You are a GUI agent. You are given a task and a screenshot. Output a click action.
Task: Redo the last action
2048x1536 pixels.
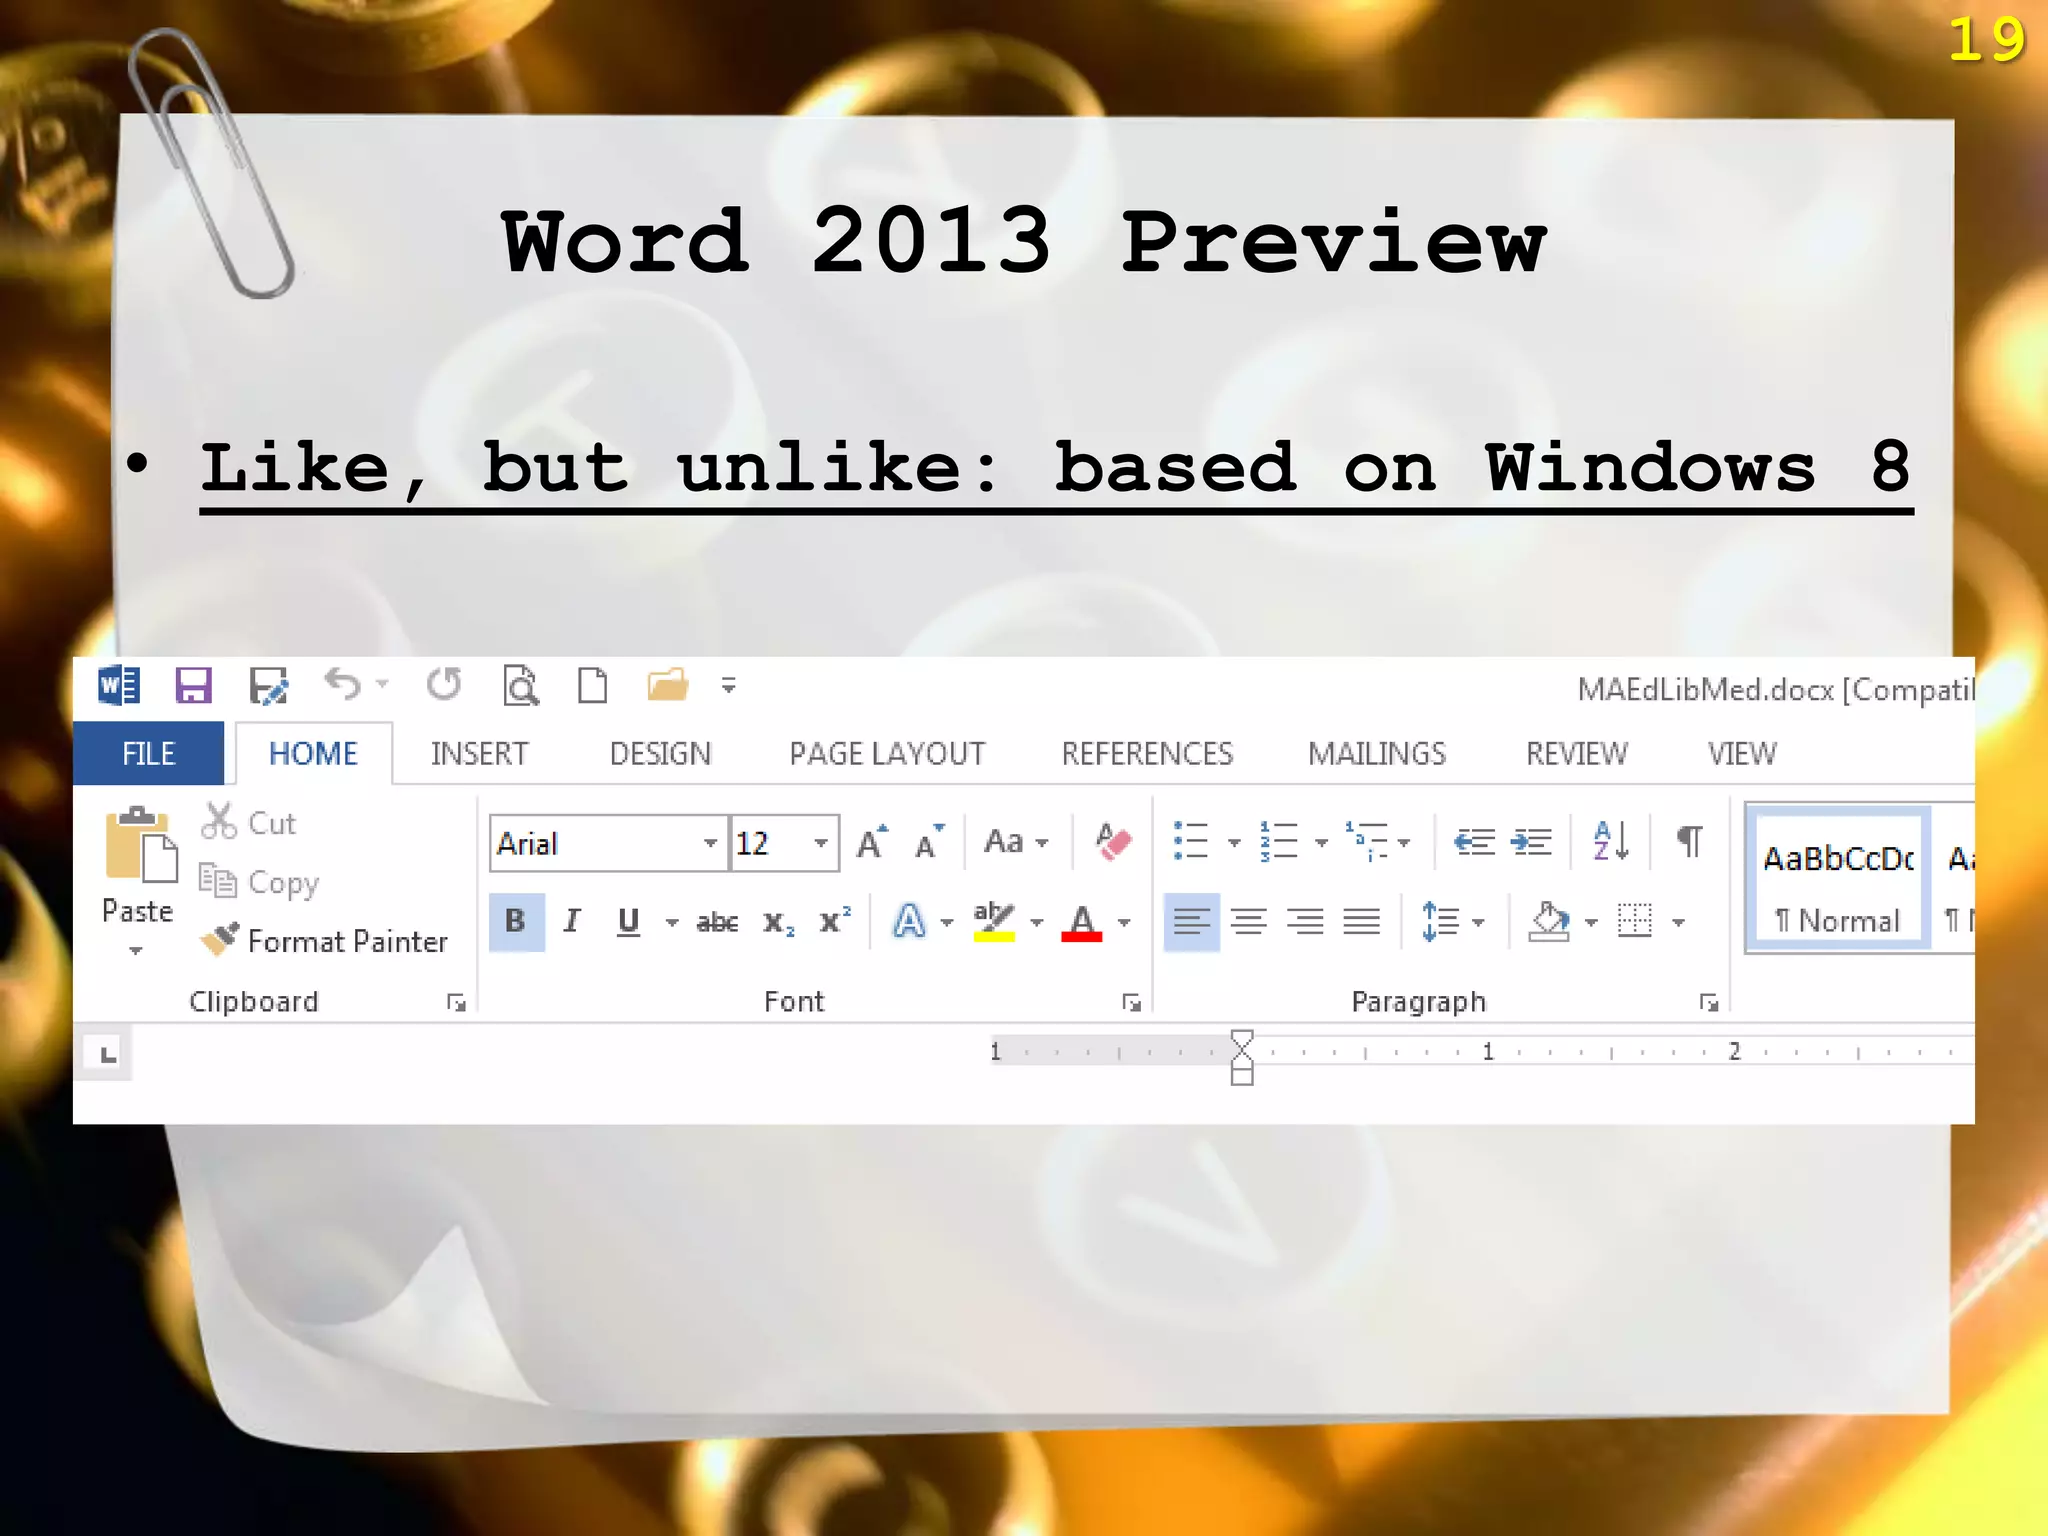444,685
